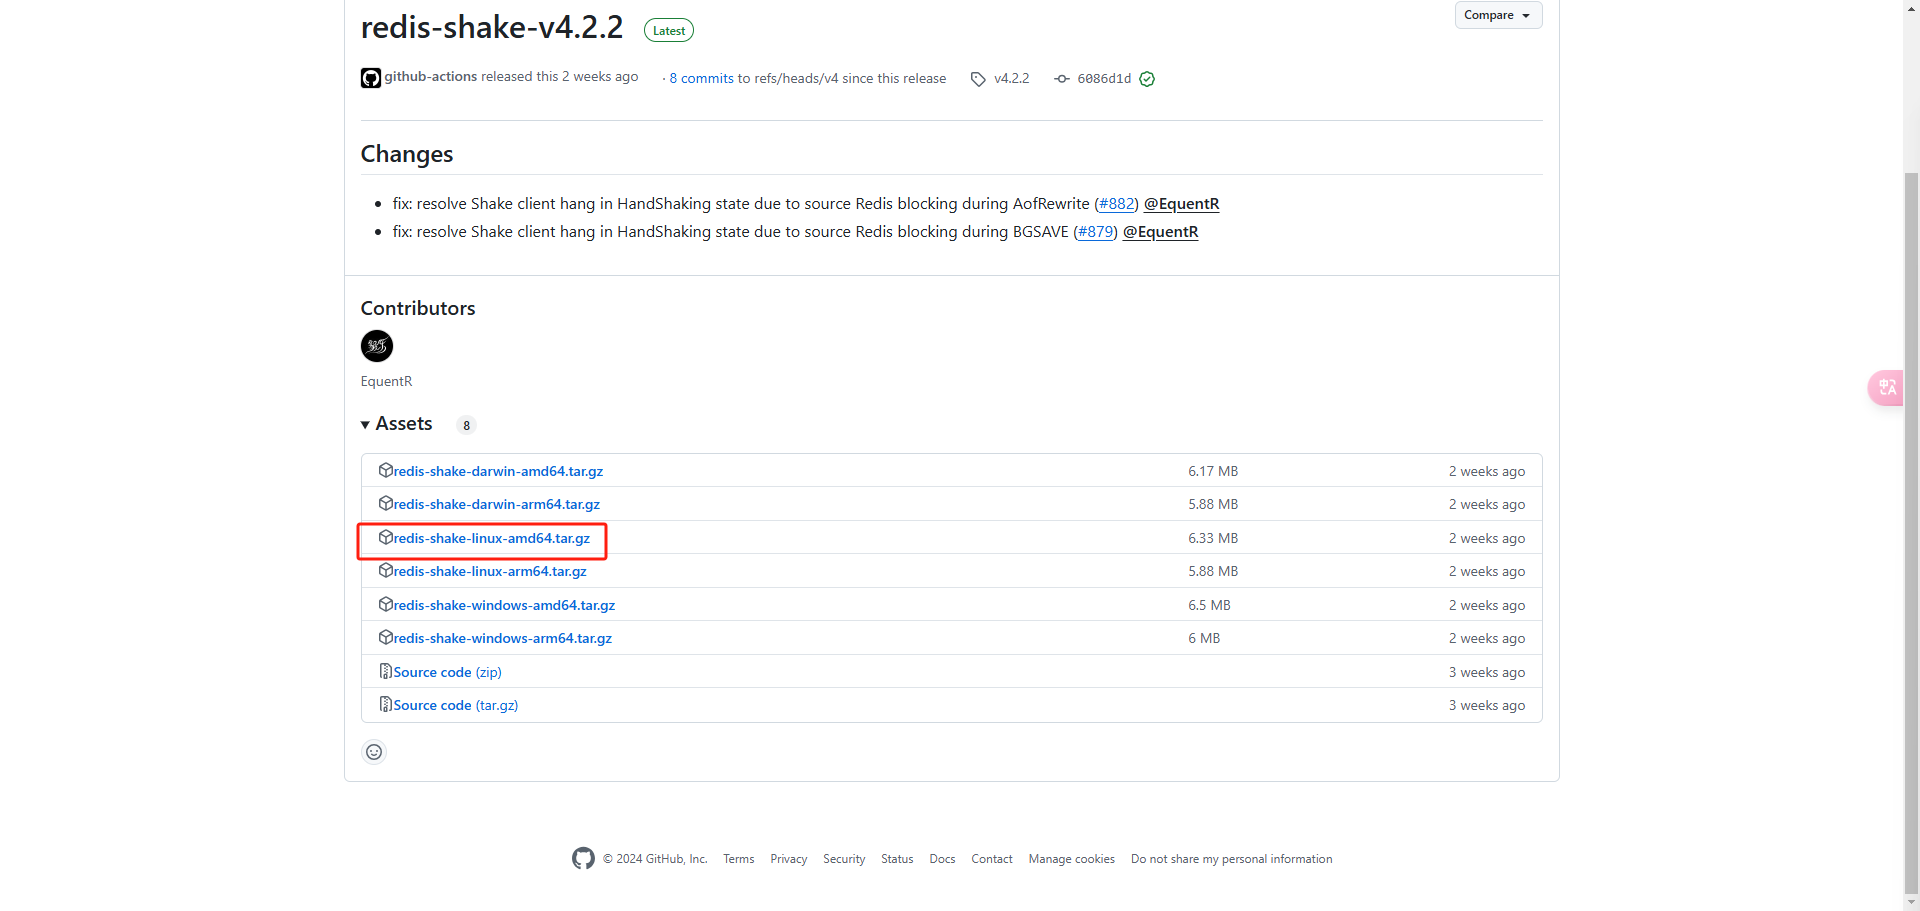Screen dimensions: 1920x911
Task: Click the 6 MB file size text
Action: (1204, 638)
